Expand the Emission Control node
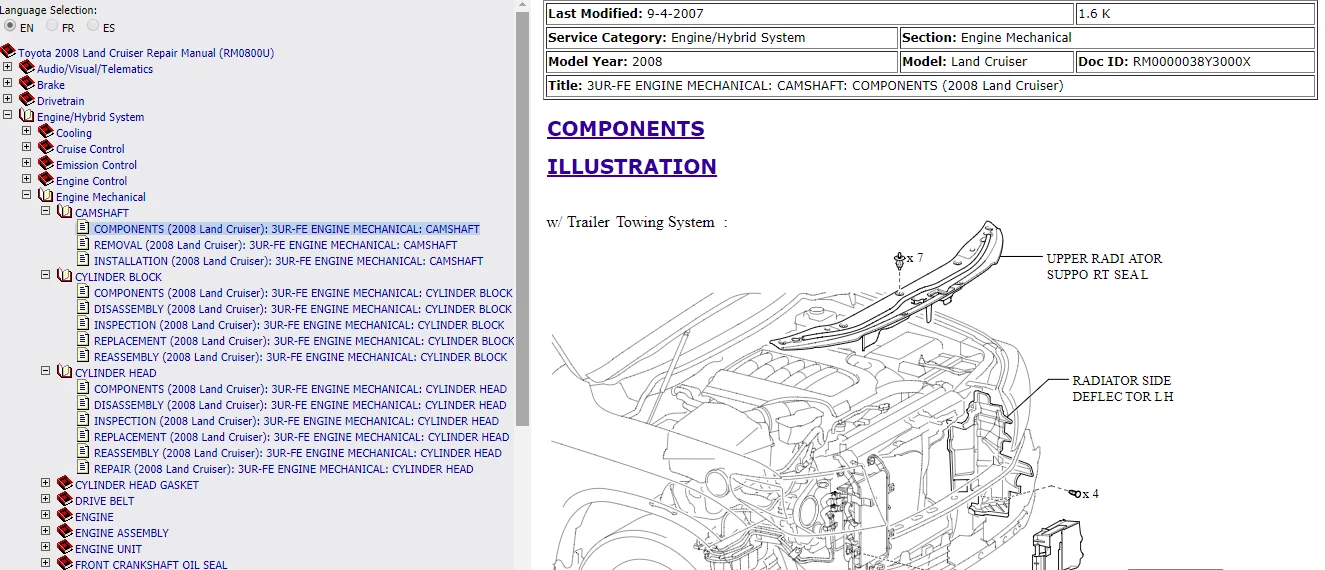The image size is (1325, 570). (x=27, y=164)
